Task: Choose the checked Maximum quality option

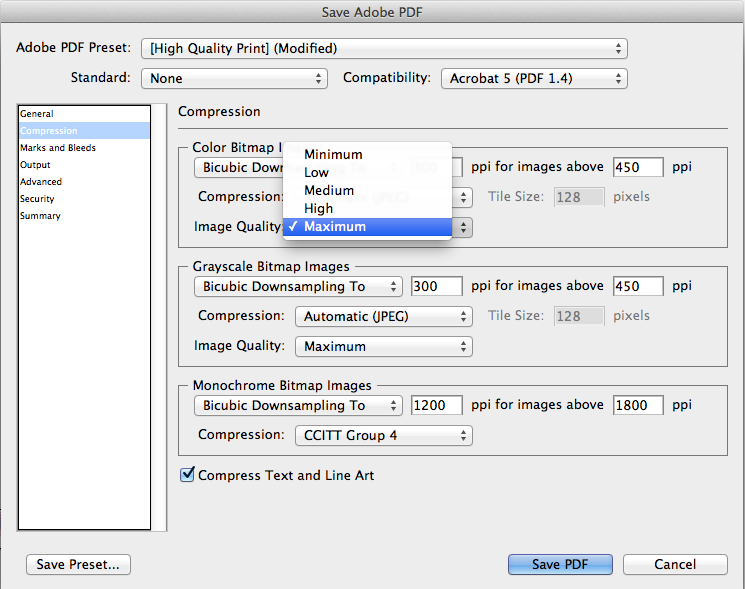Action: click(335, 227)
